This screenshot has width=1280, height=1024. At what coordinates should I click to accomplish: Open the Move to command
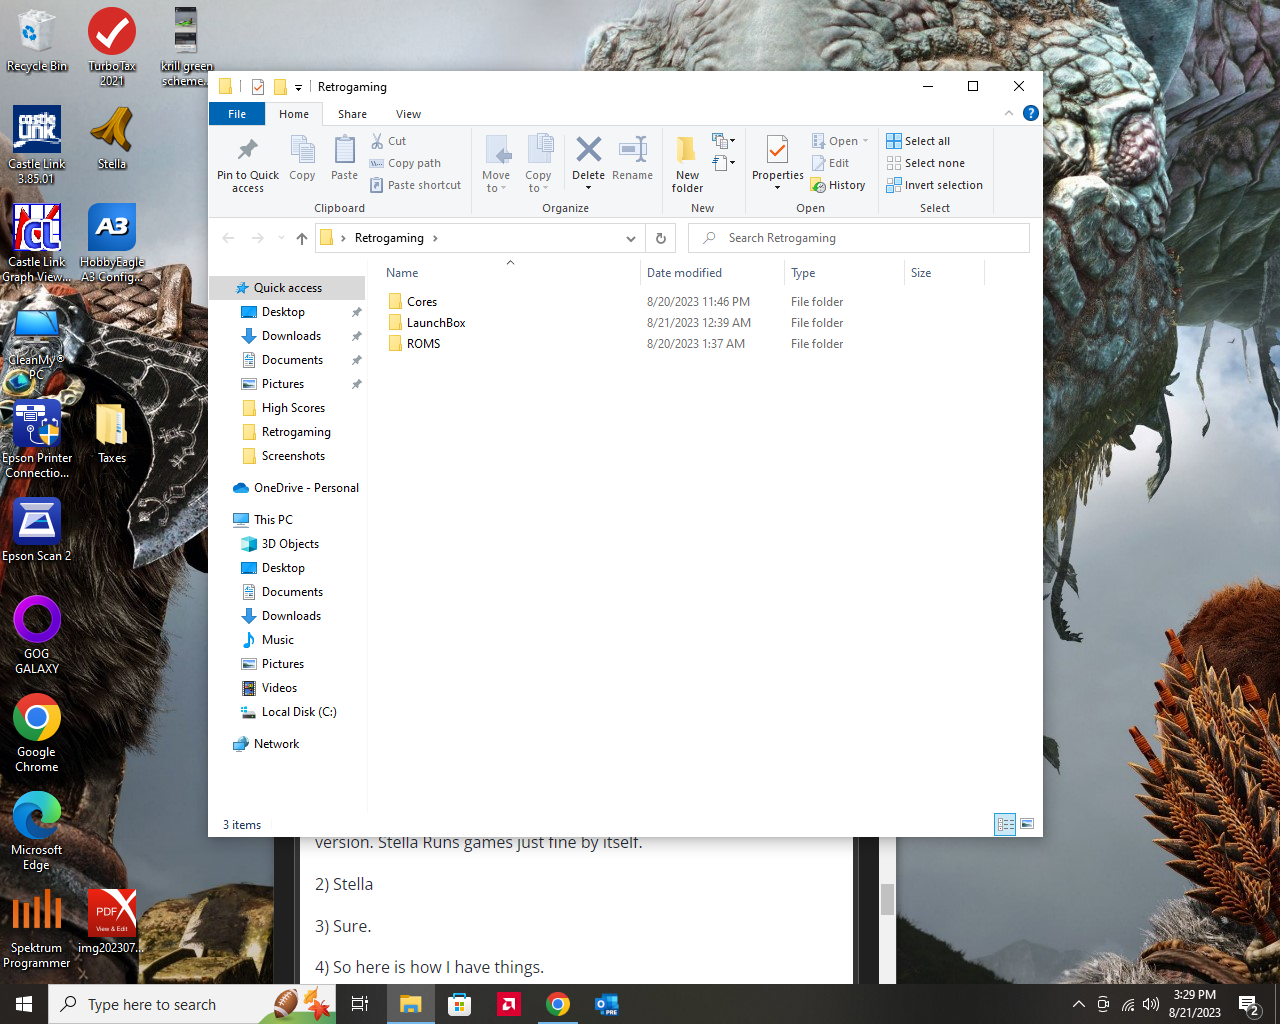coord(496,164)
